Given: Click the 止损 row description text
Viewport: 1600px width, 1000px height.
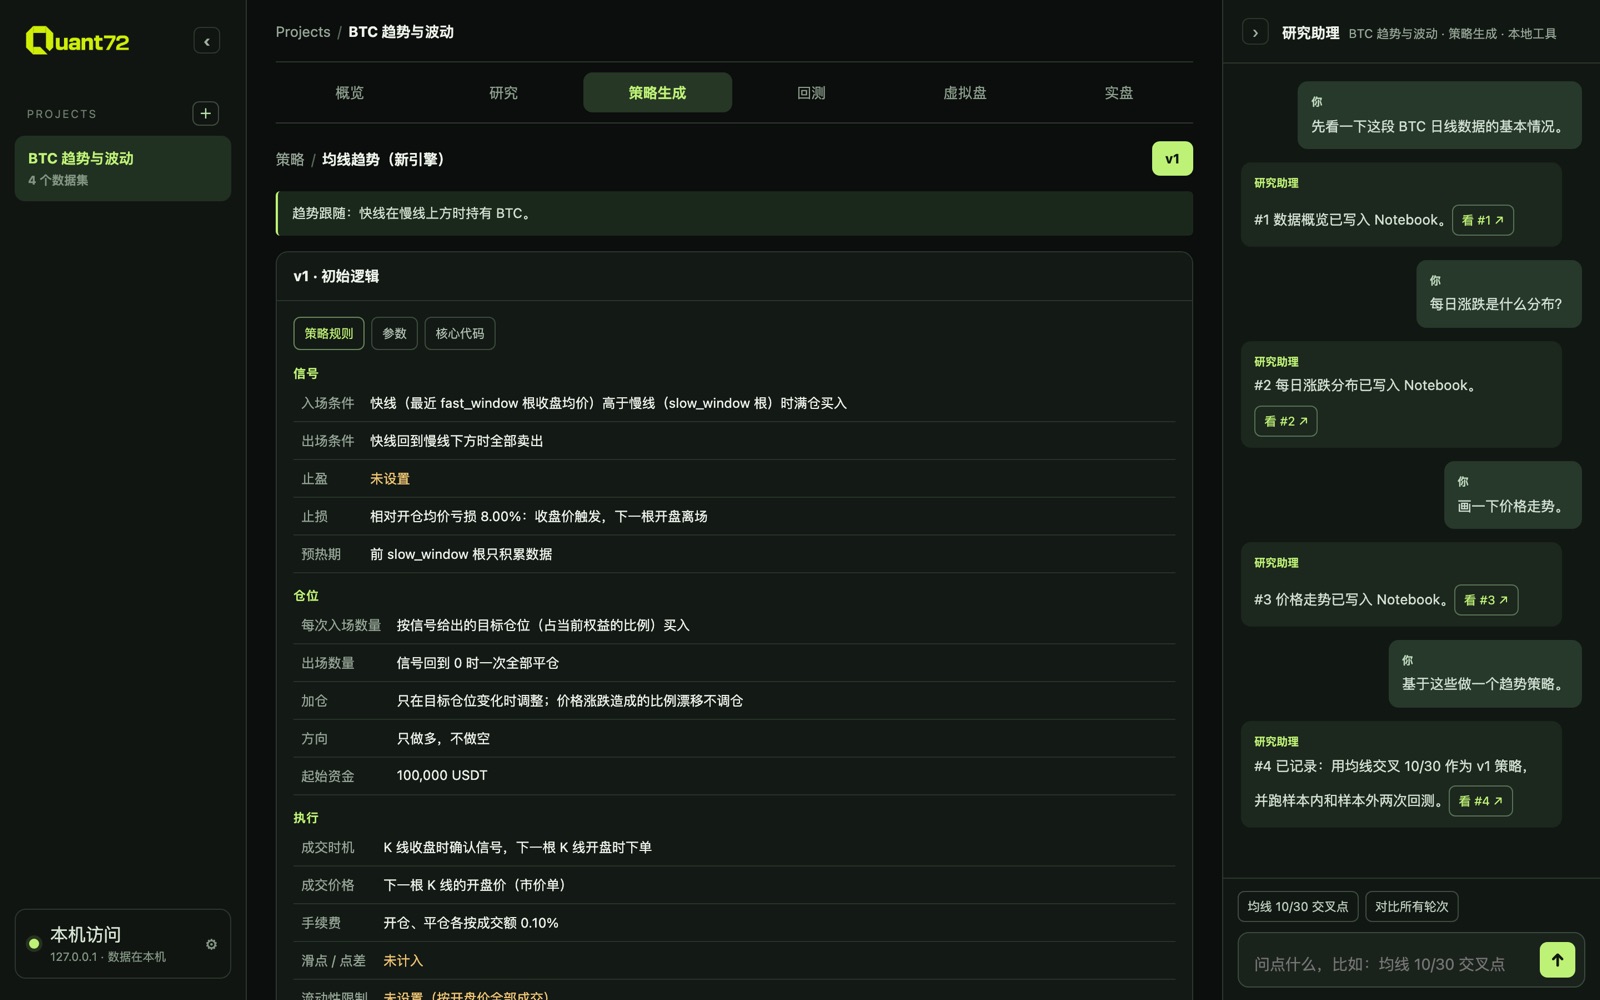Looking at the screenshot, I should [x=539, y=517].
